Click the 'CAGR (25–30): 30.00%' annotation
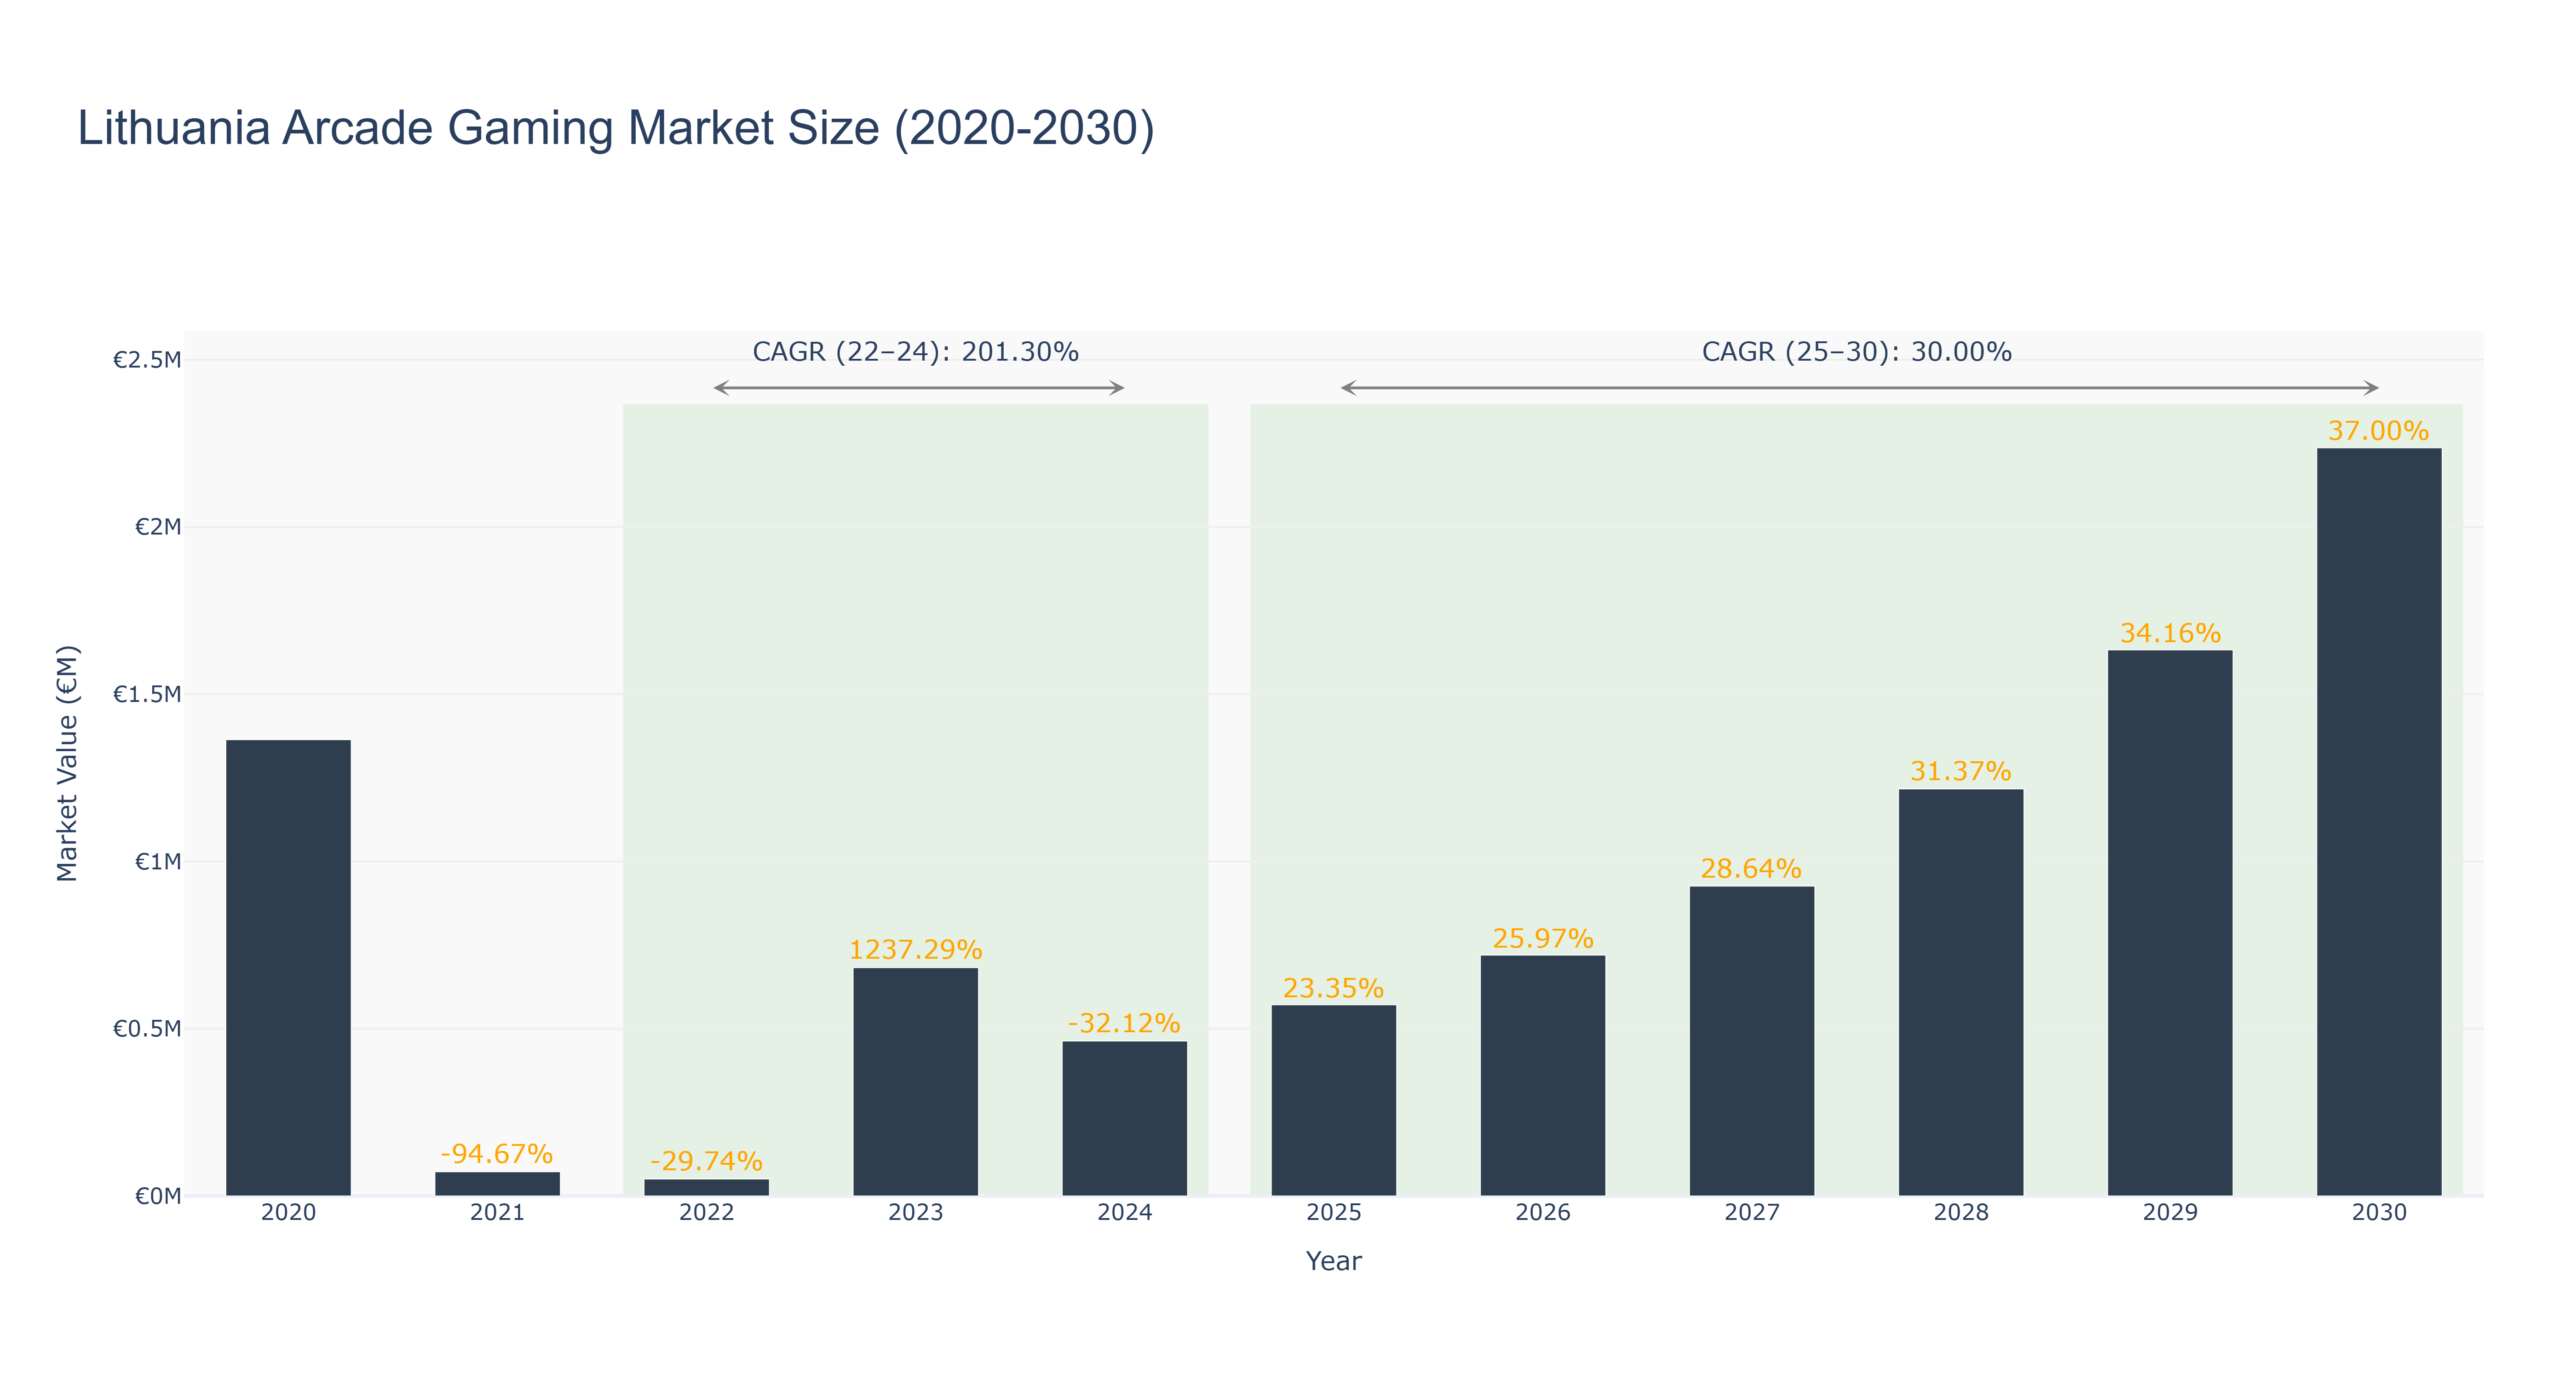The height and width of the screenshot is (1380, 2576). [1857, 352]
